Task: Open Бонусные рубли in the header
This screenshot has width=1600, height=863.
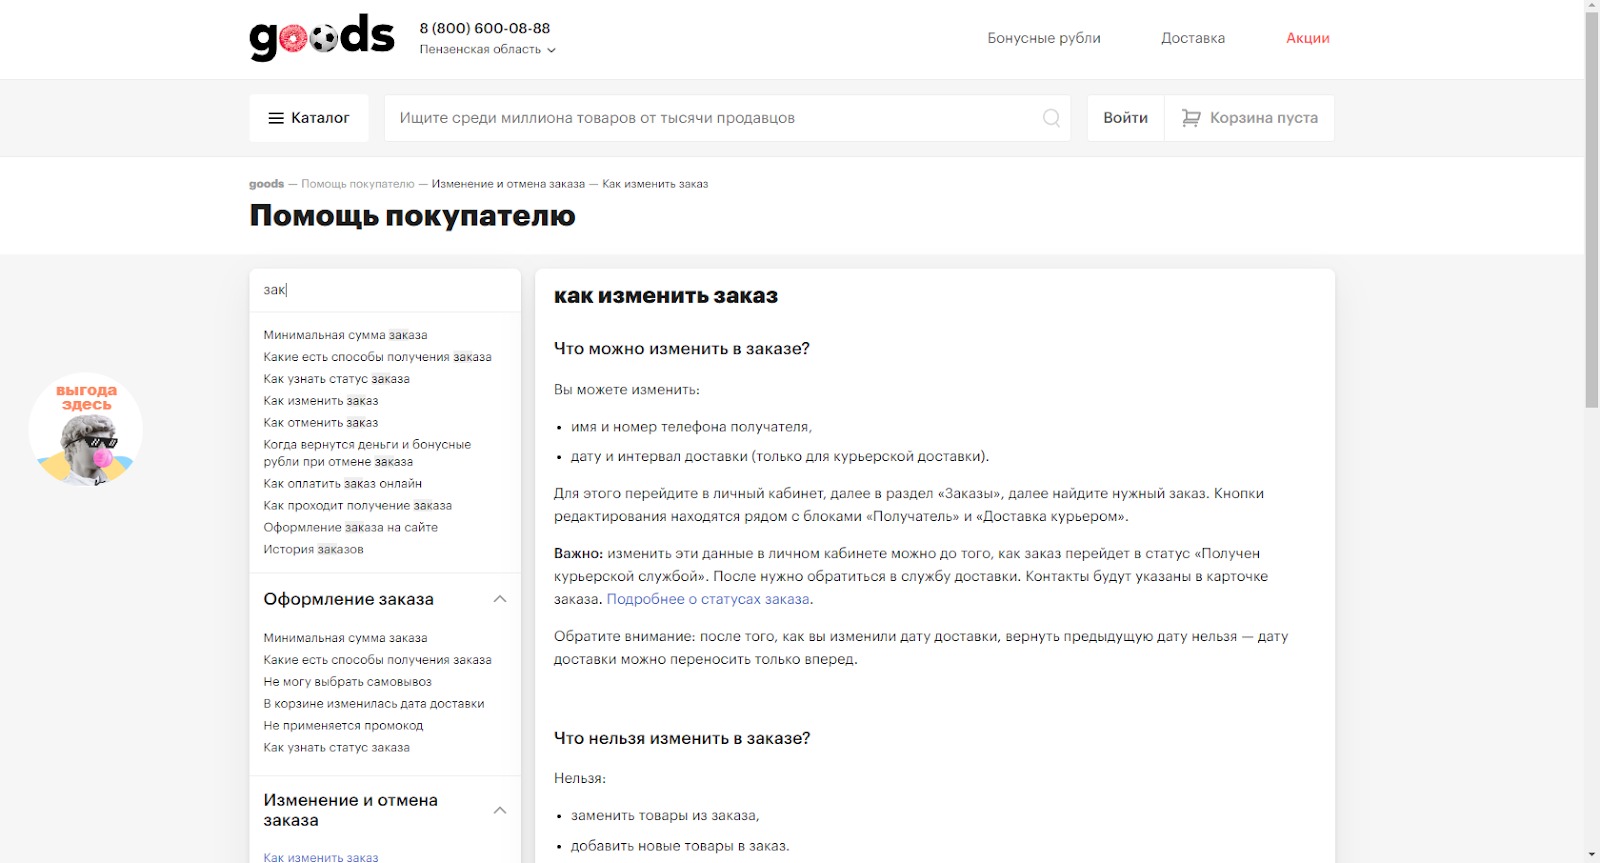Action: (x=1044, y=38)
